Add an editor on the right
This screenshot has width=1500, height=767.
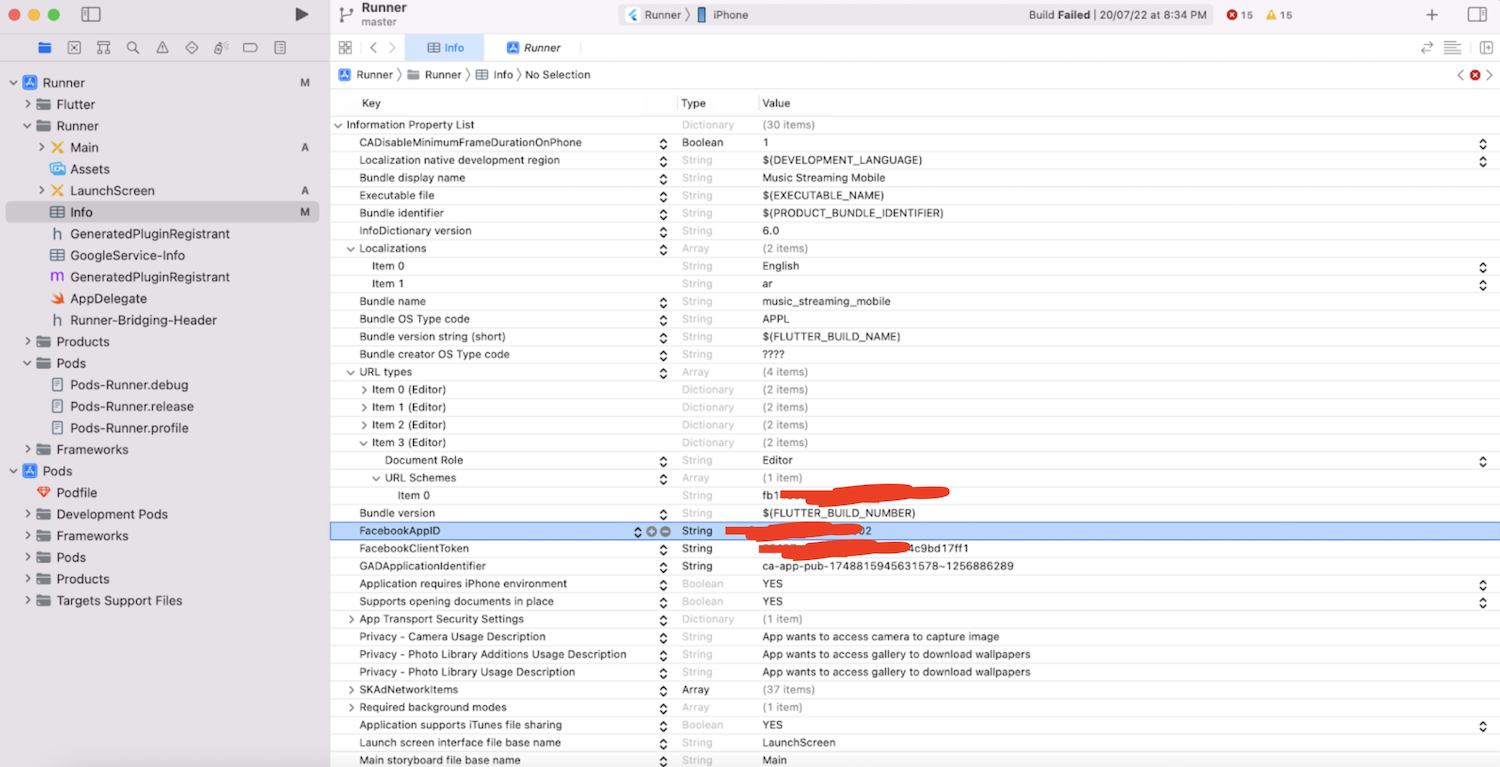pyautogui.click(x=1486, y=47)
